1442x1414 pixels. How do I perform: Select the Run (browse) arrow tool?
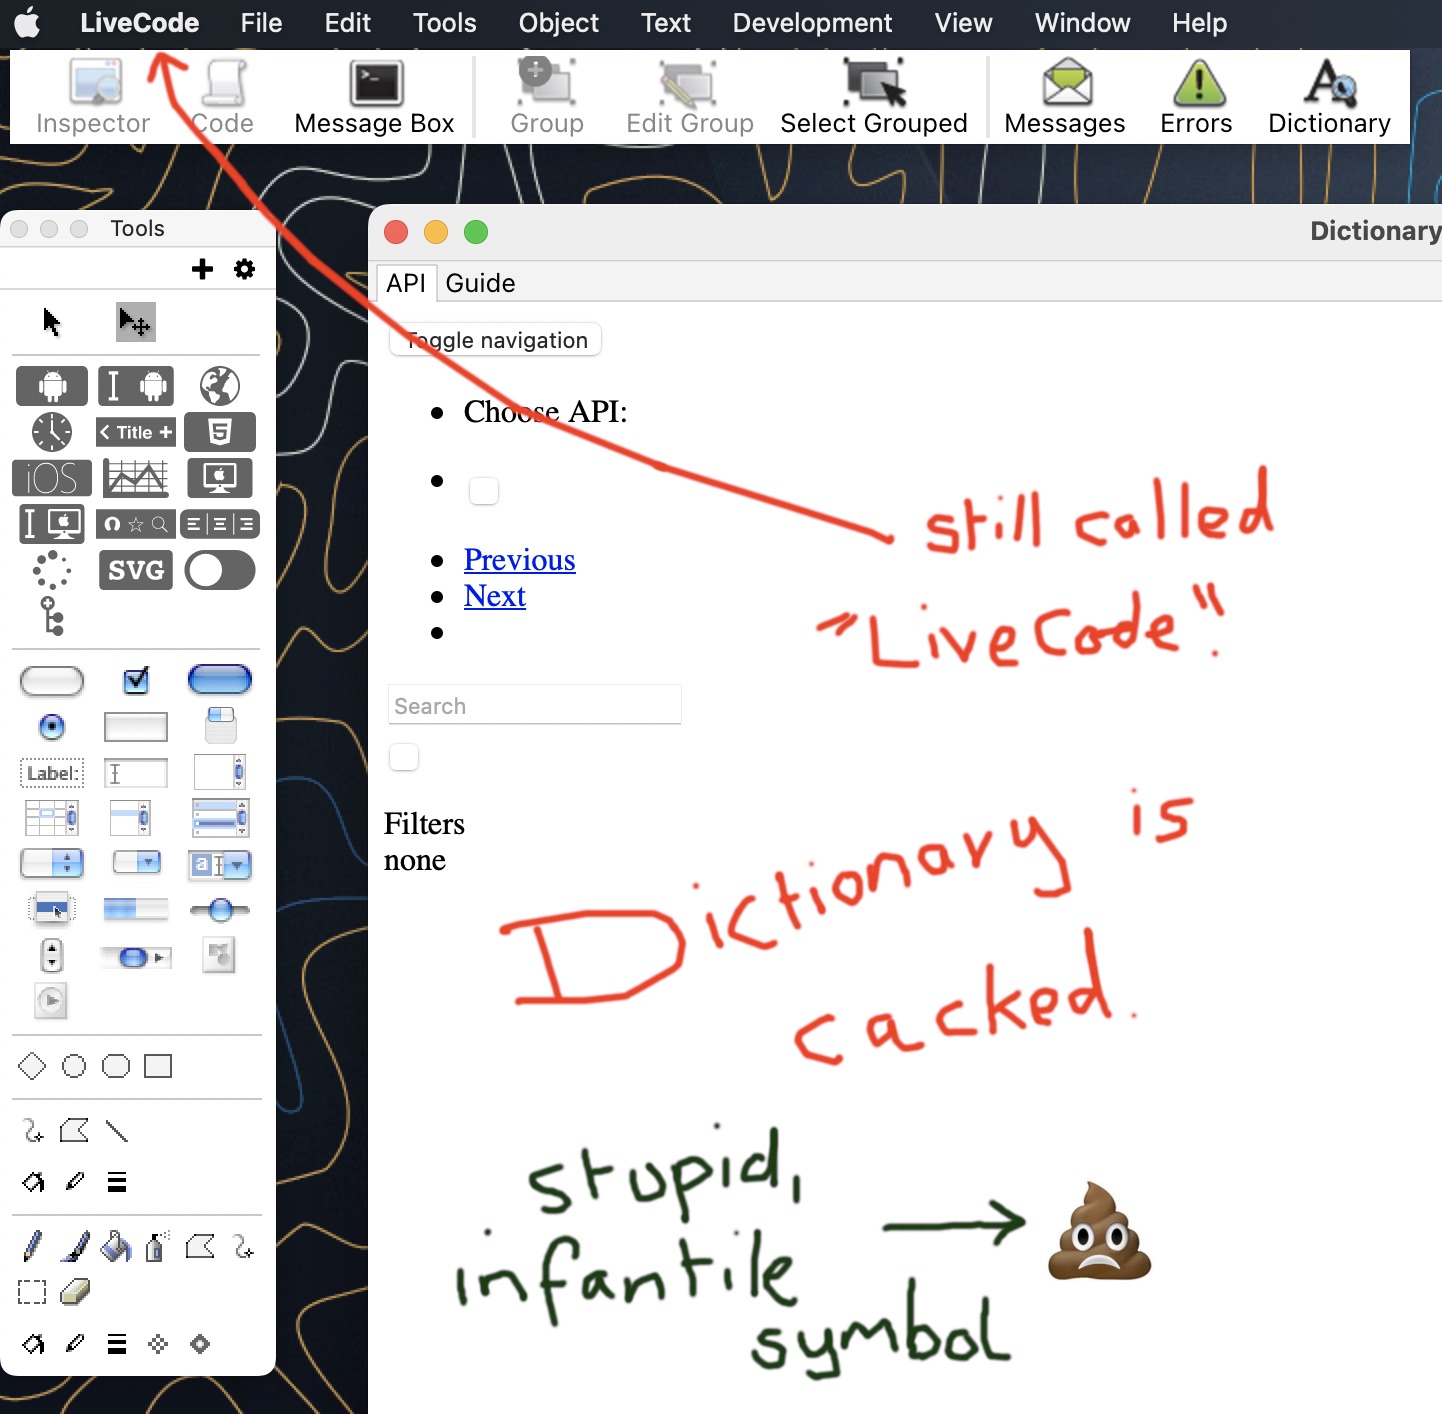pos(52,322)
